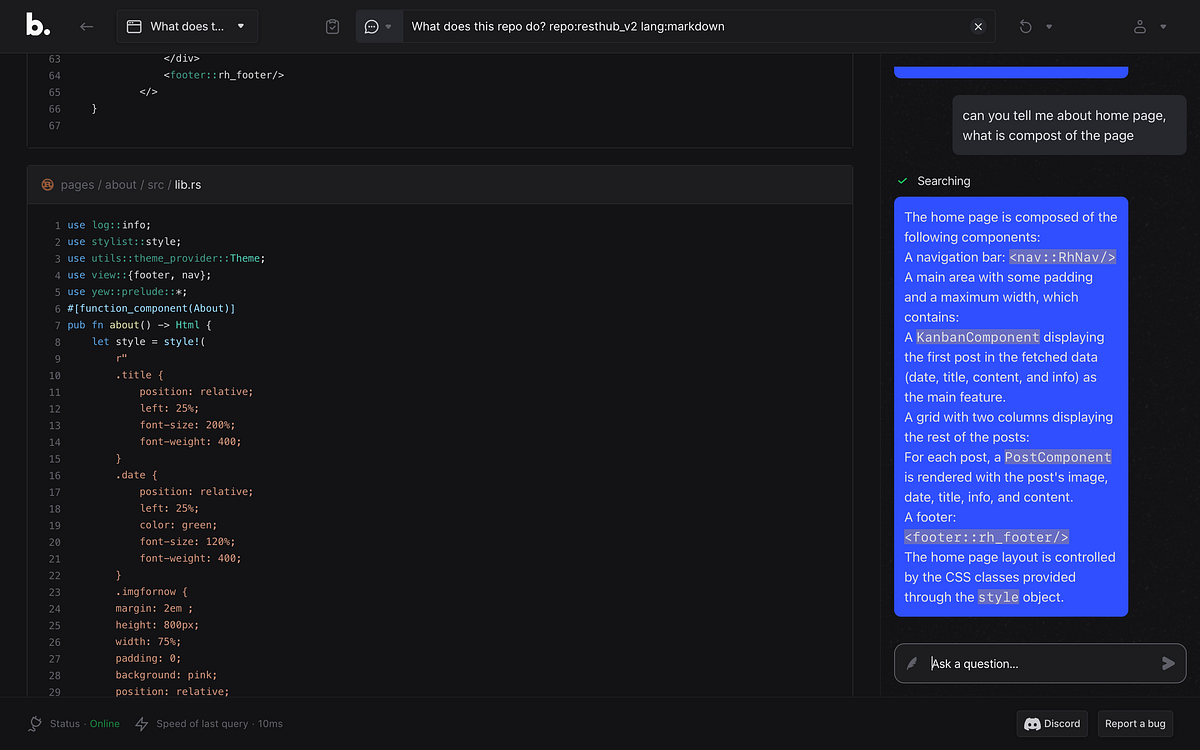Click the Rust crab icon beside lib.rs path
Screen dimensions: 1200x750
pyautogui.click(x=46, y=184)
